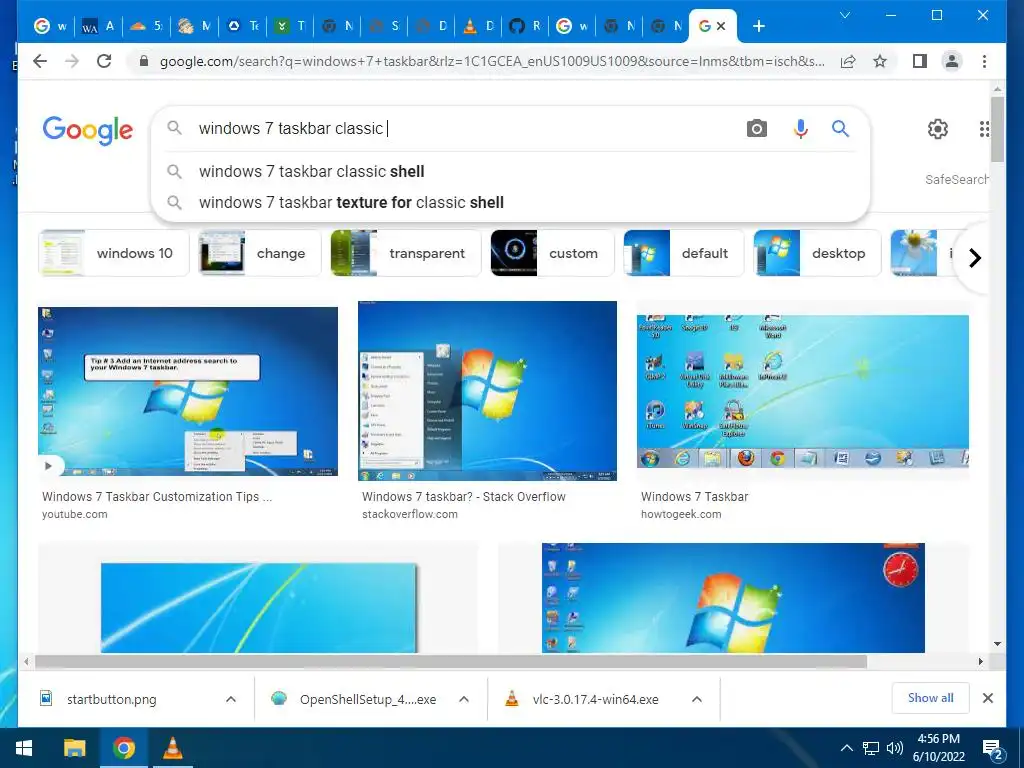
Task: Click inside the Google search box
Action: [x=457, y=129]
